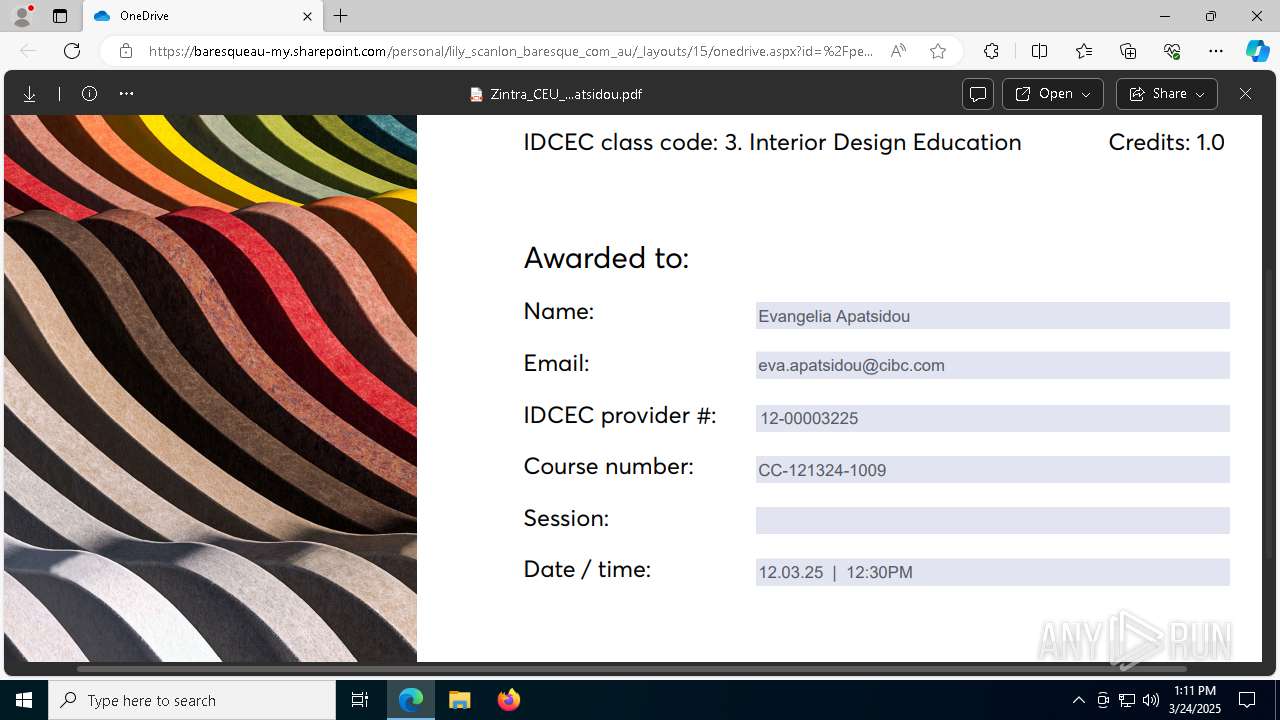Open Microsoft Edge from taskbar
This screenshot has height=720, width=1280.
tap(411, 700)
